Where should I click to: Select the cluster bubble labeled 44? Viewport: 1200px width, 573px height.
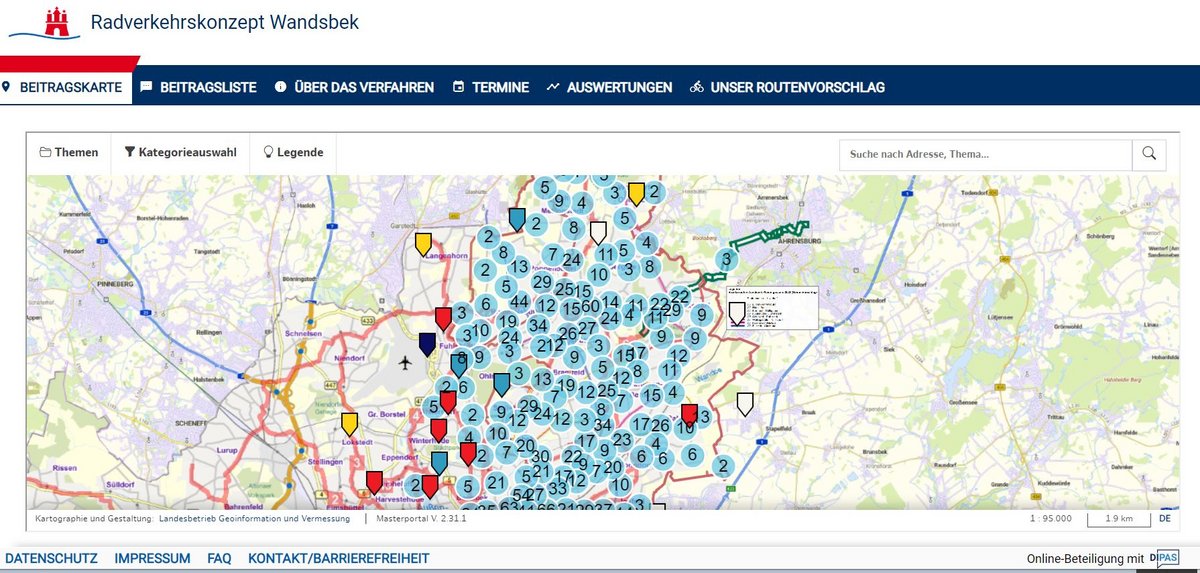(519, 301)
